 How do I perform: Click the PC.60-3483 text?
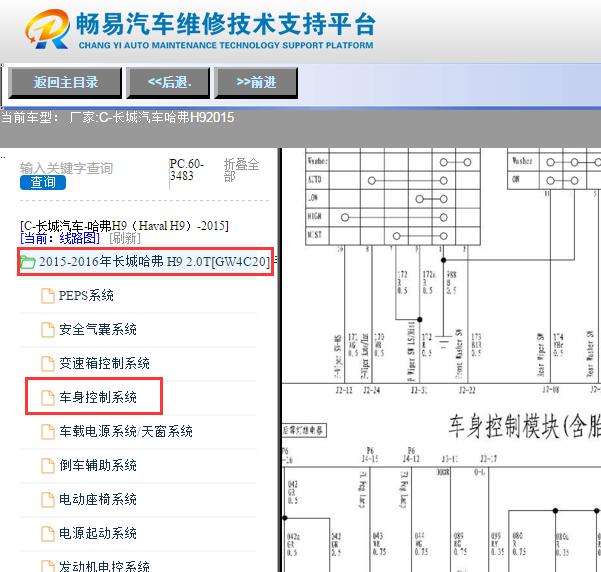point(187,169)
